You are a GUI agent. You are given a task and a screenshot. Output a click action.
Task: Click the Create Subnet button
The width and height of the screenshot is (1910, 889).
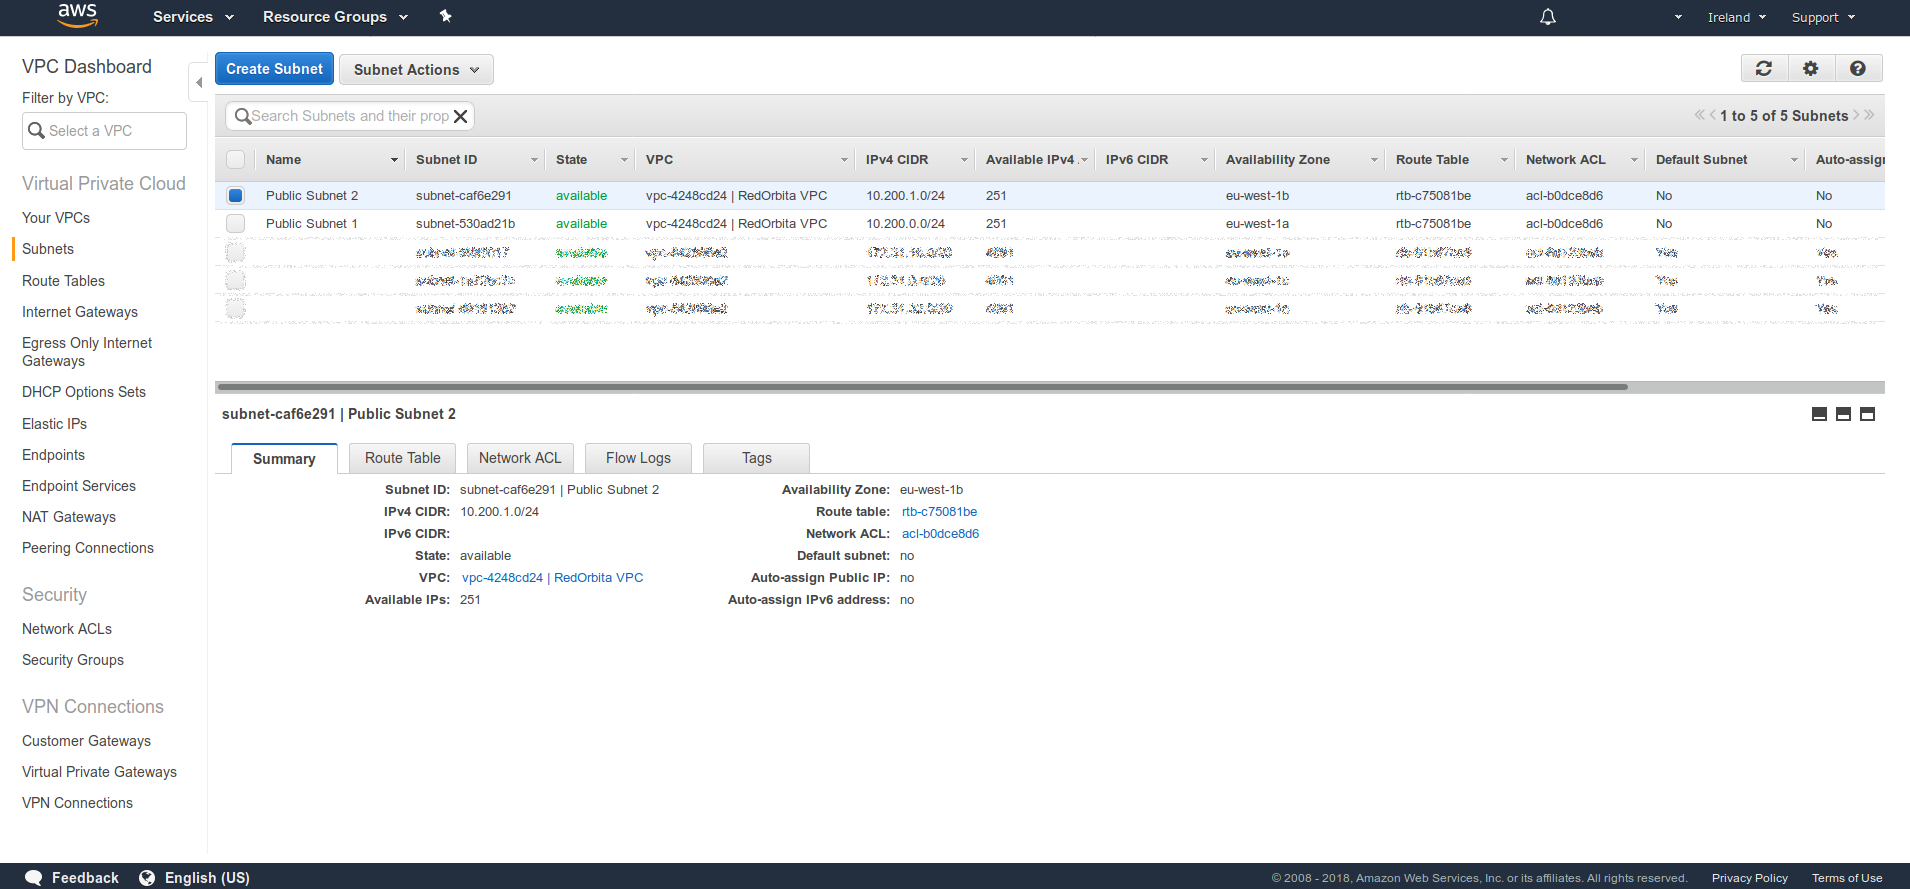click(274, 69)
